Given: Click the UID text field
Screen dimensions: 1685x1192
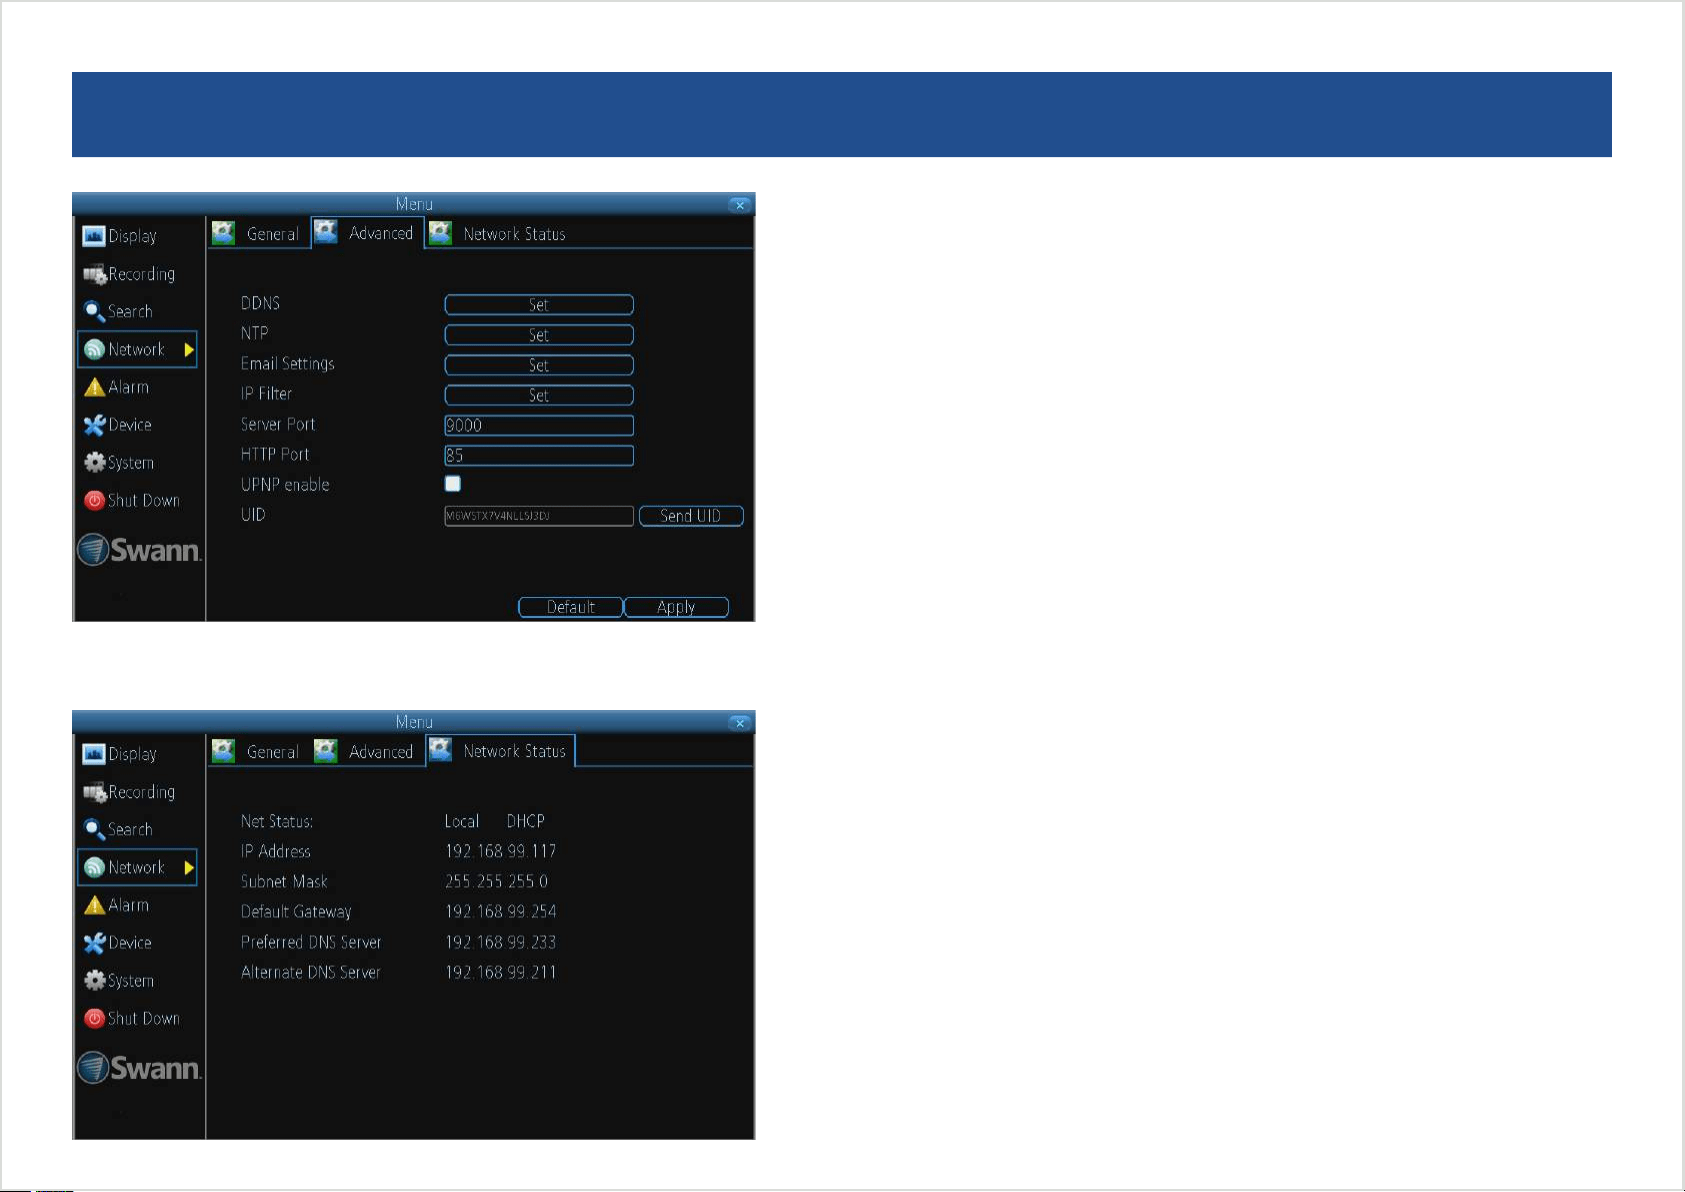Looking at the screenshot, I should click(x=539, y=516).
